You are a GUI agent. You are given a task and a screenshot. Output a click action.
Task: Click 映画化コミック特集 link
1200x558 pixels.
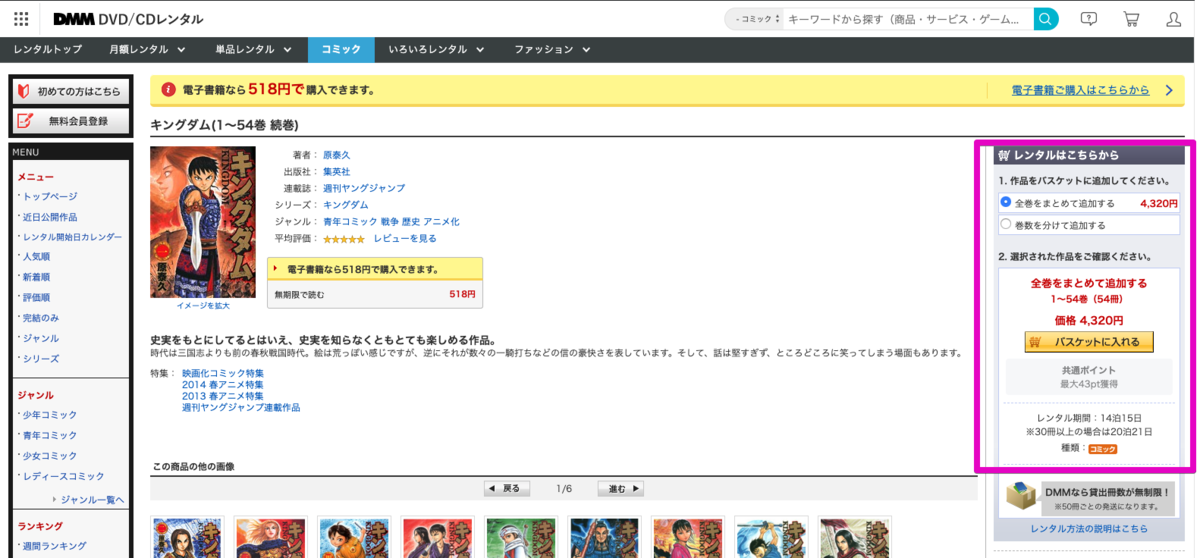pos(223,373)
